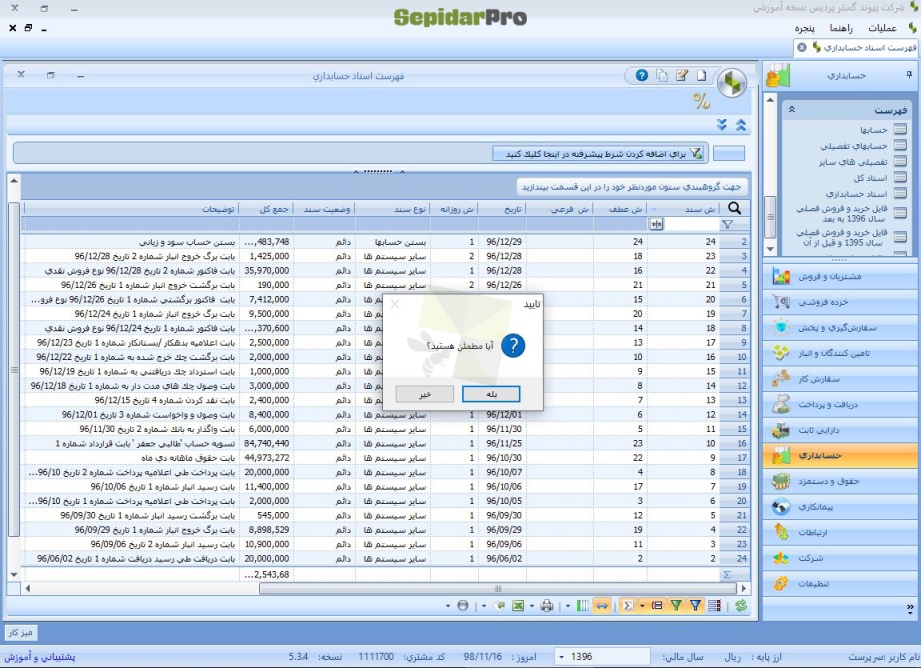Open the سفارش‌گیری و پخش module
This screenshot has width=921, height=668.
[x=841, y=328]
